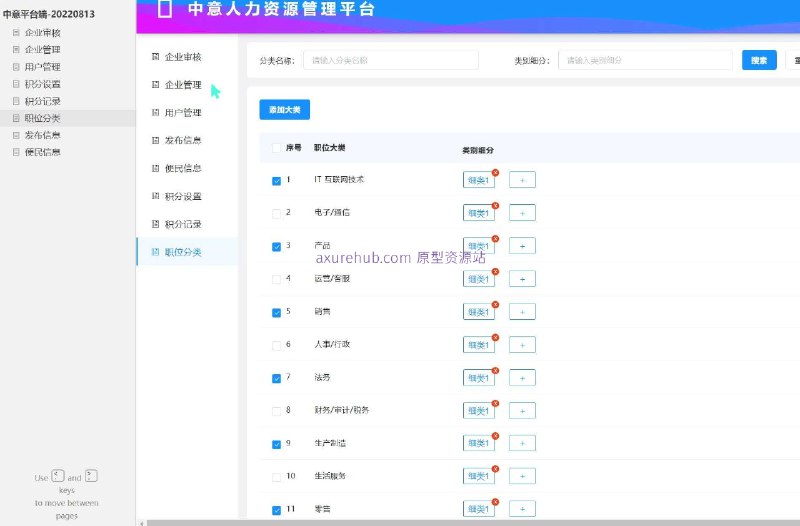Uncheck row 3 产品 checkbox
The height and width of the screenshot is (526, 800).
pyautogui.click(x=277, y=246)
